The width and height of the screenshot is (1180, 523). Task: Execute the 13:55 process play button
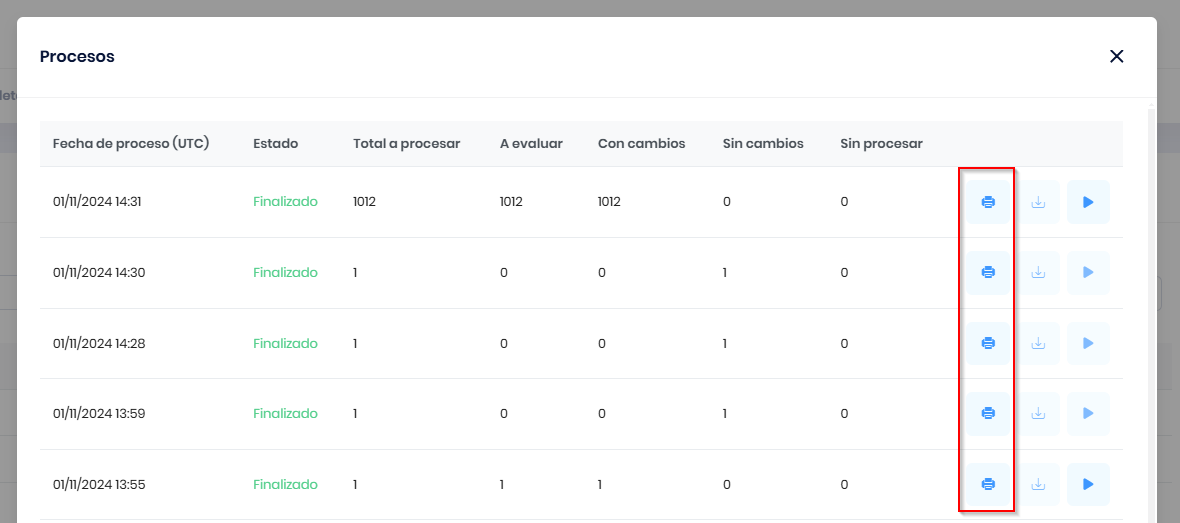(1088, 484)
